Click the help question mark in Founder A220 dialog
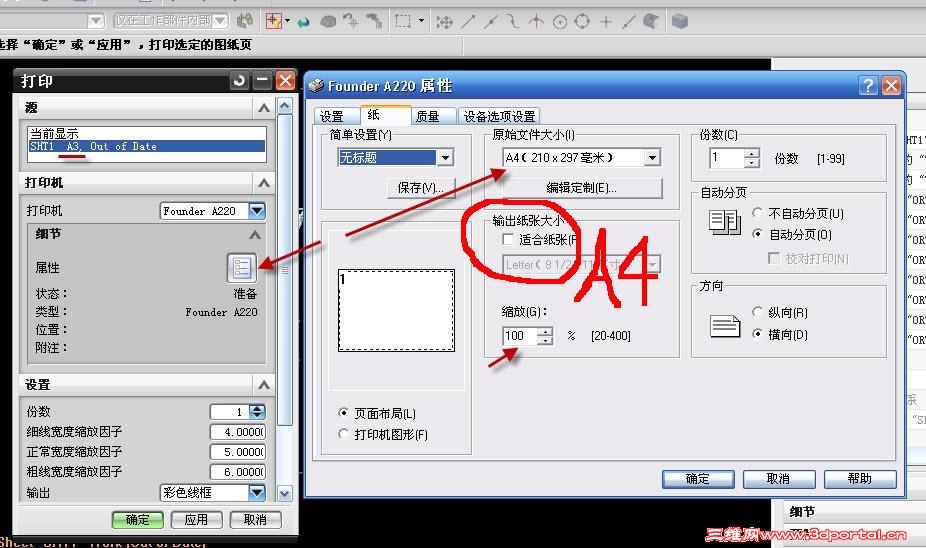This screenshot has height=548, width=926. [x=868, y=86]
